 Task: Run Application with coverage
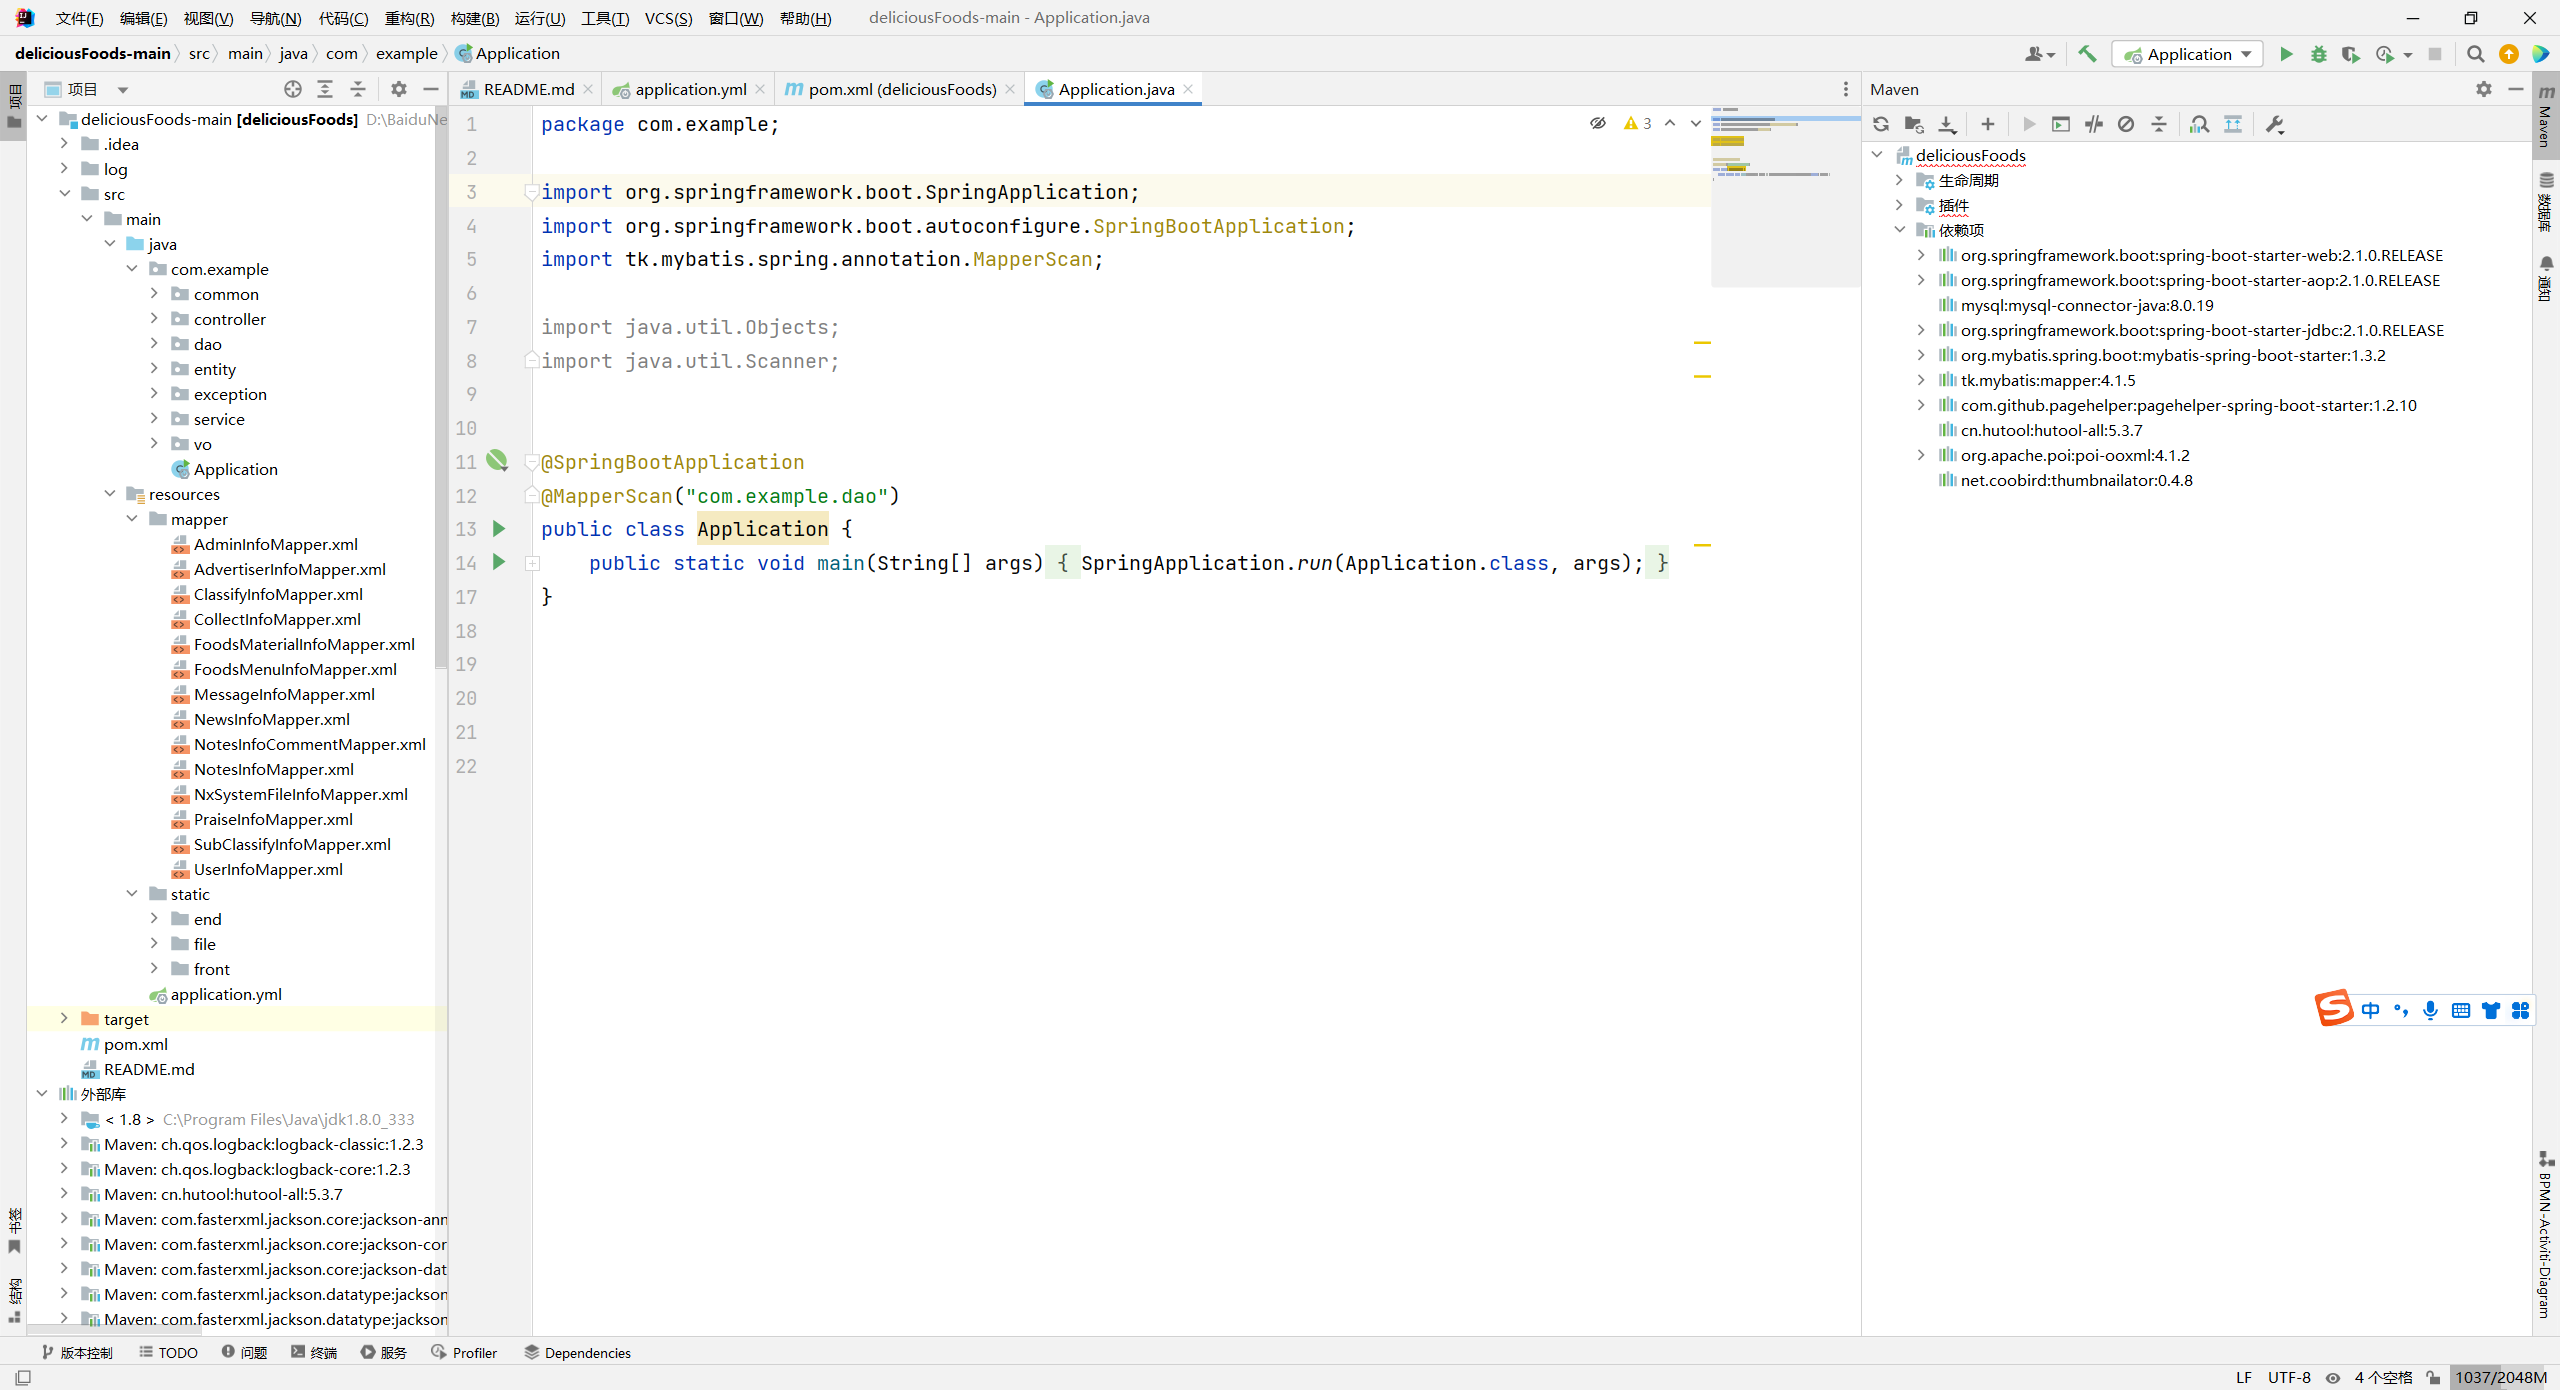pos(2350,54)
